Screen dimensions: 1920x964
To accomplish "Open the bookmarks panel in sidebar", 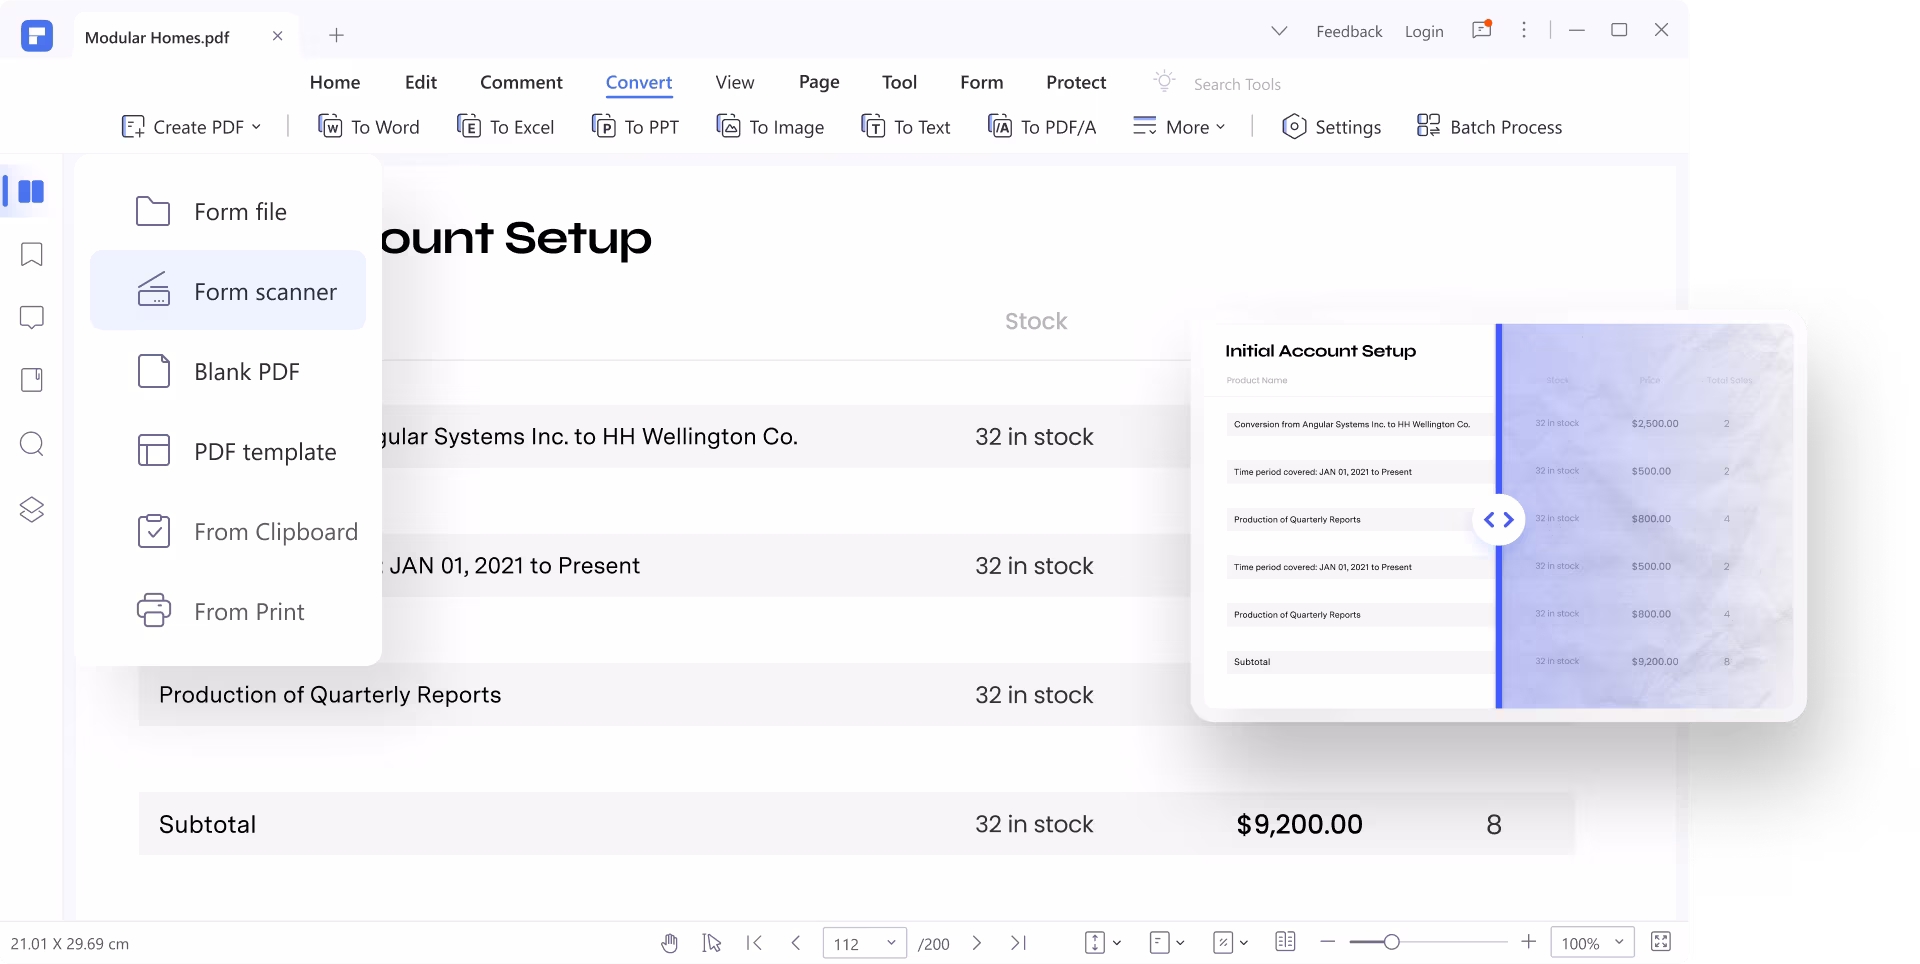I will click(x=32, y=254).
